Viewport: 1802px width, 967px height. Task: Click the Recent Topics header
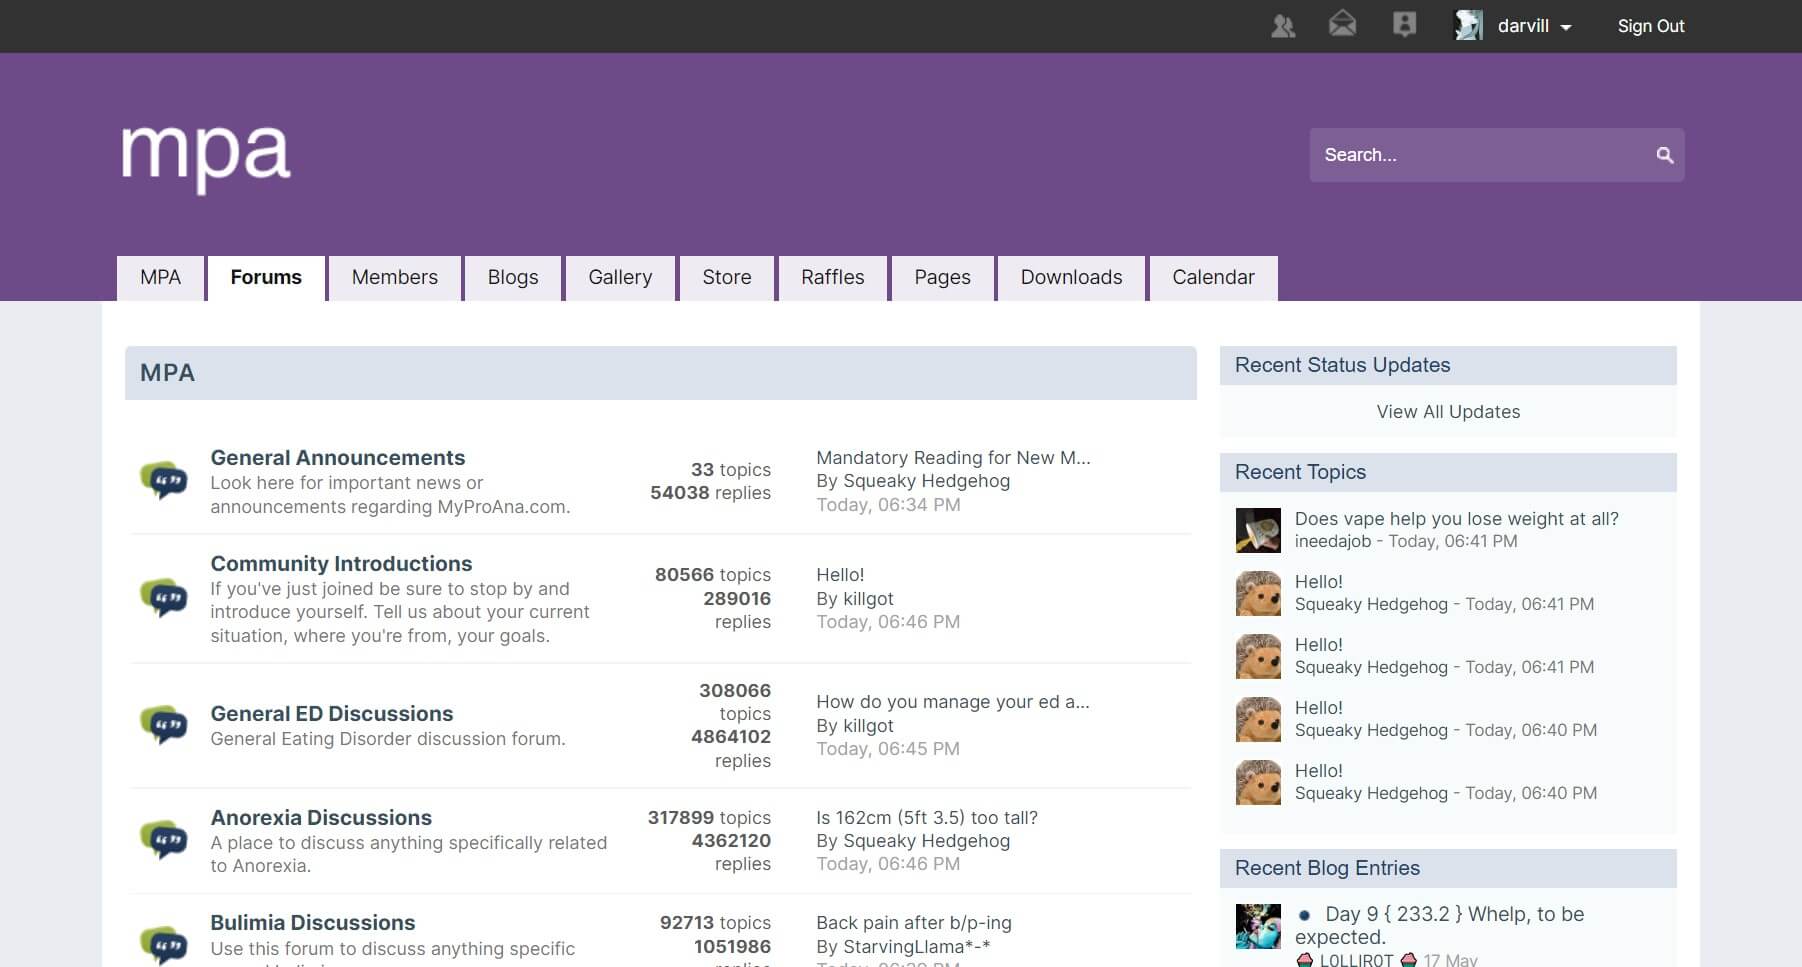point(1448,473)
